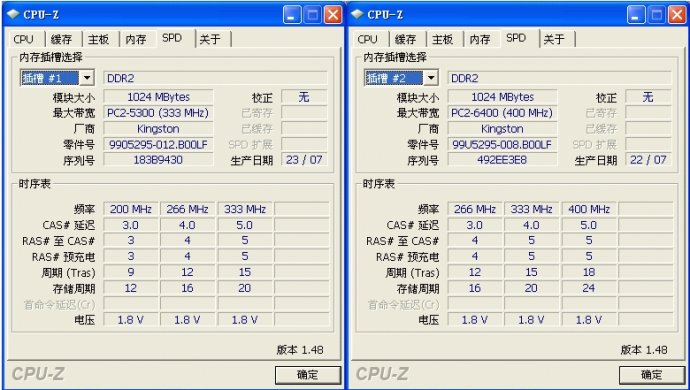This screenshot has width=690, height=390.
Task: Click the CPU-Z app icon in left title bar
Action: (x=13, y=15)
